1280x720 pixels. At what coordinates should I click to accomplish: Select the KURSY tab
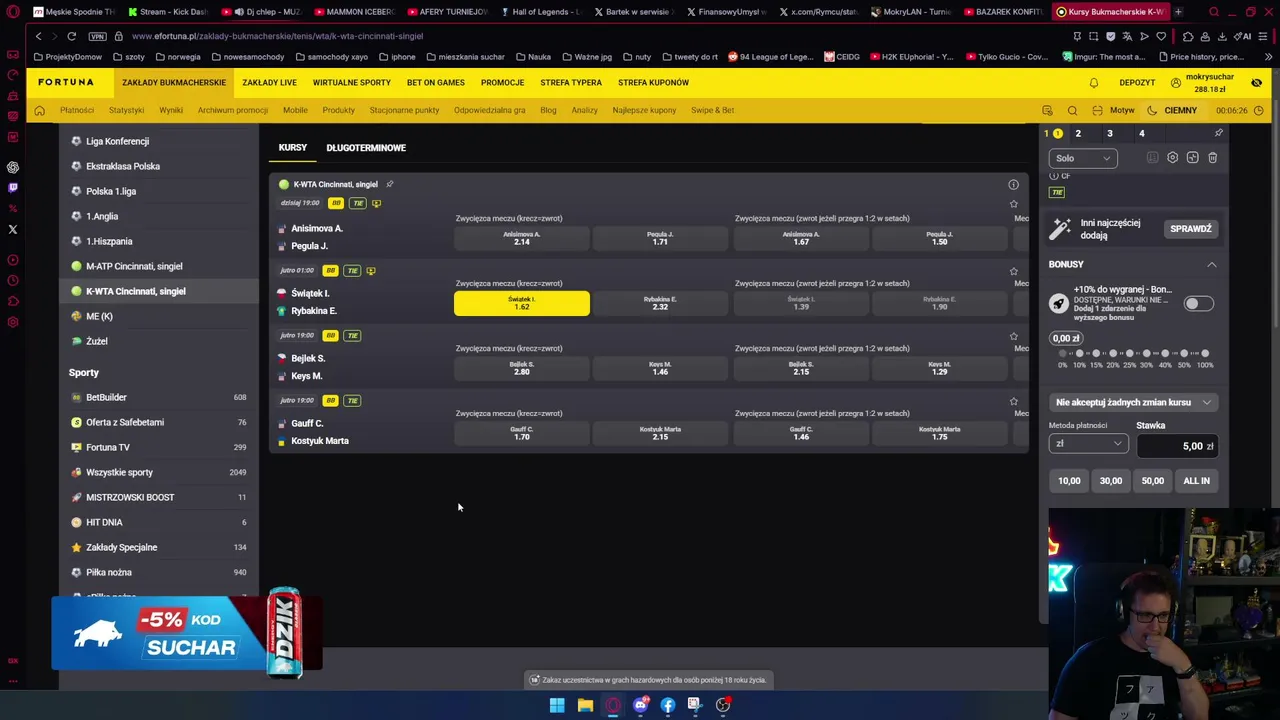pyautogui.click(x=293, y=148)
